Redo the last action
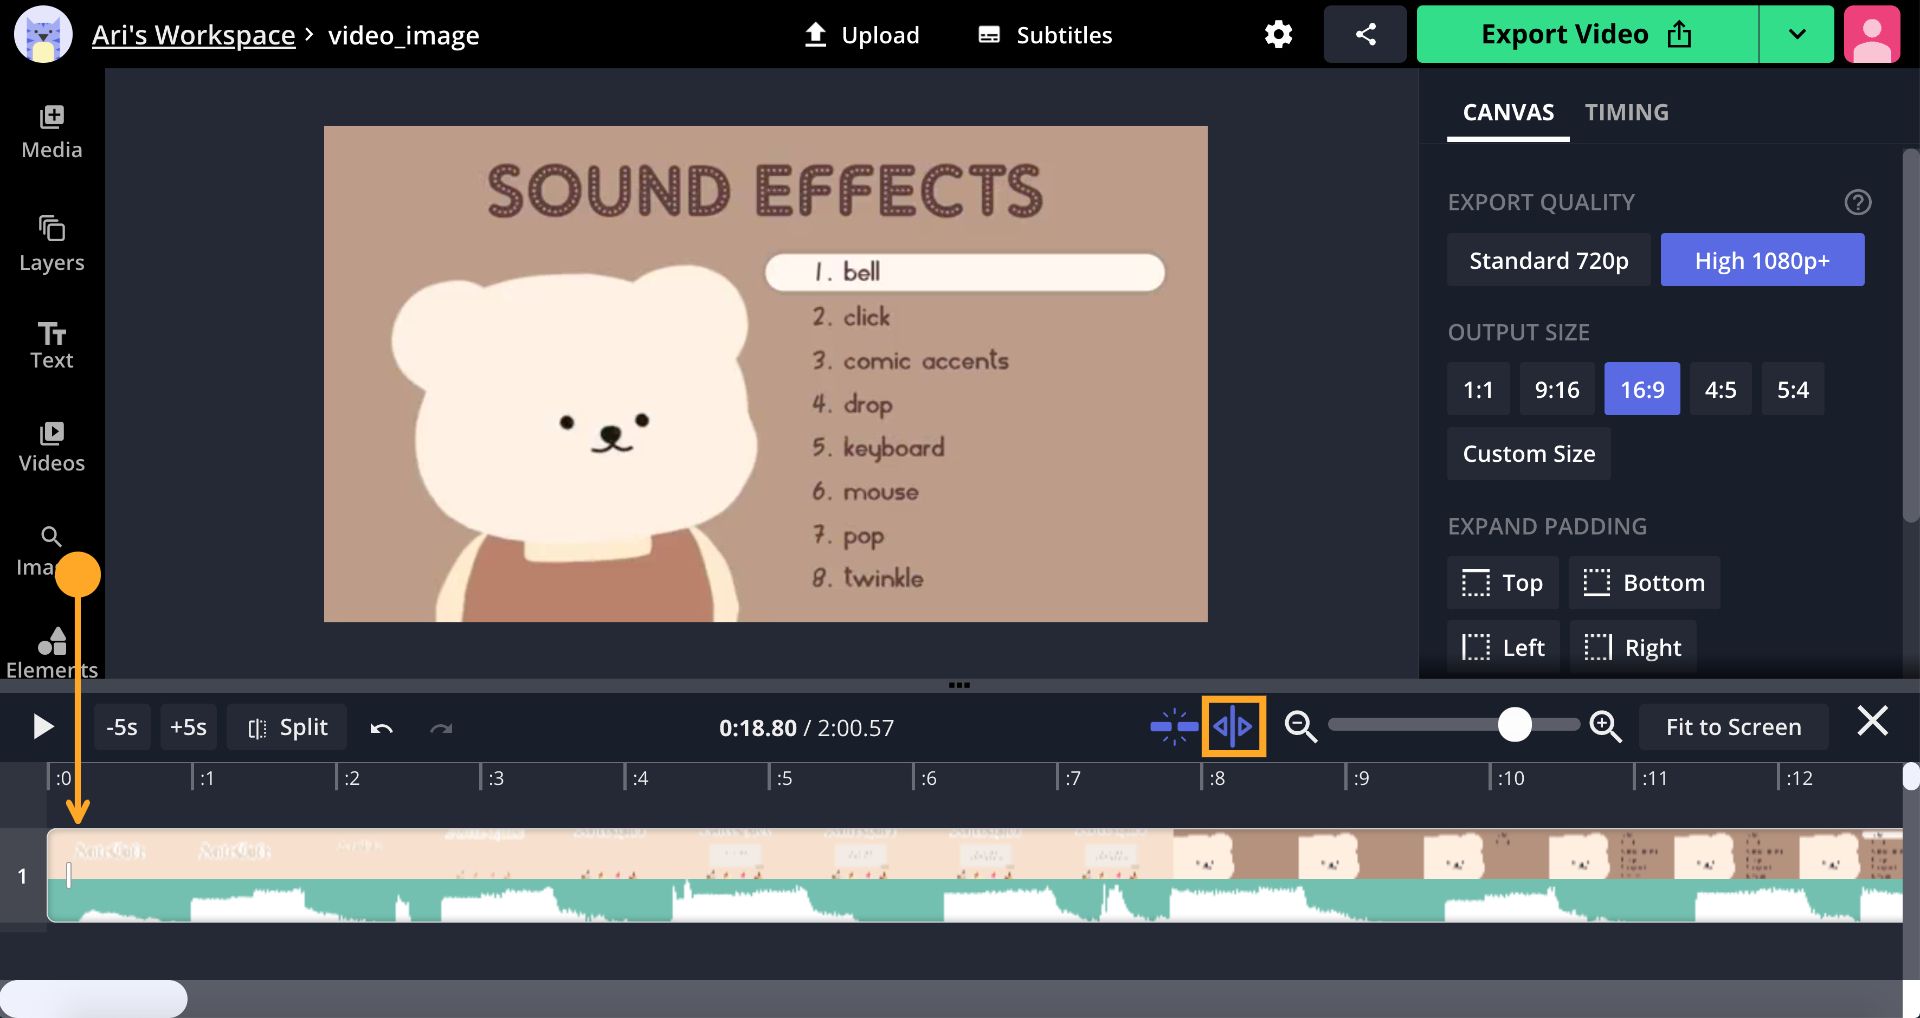Image resolution: width=1920 pixels, height=1018 pixels. (441, 728)
